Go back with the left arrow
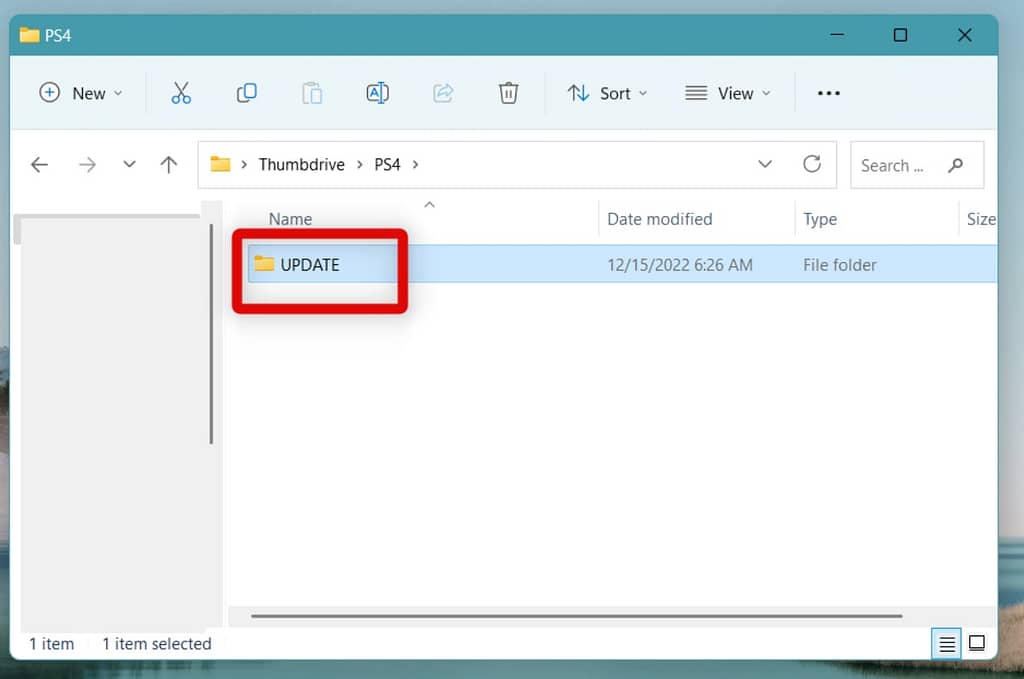 [x=39, y=165]
